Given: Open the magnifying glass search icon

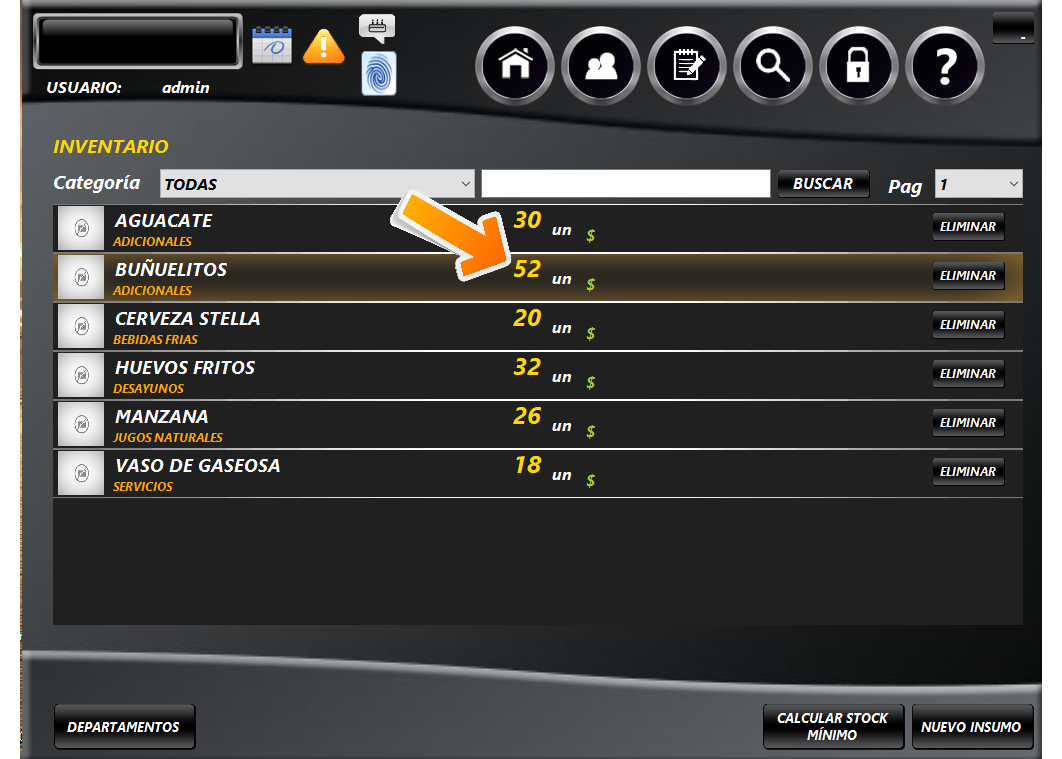Looking at the screenshot, I should coord(773,66).
